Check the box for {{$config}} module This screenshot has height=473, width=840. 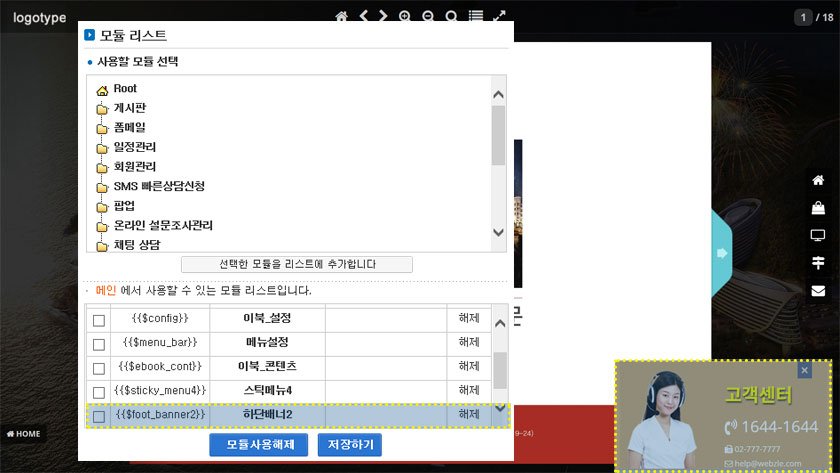99,320
